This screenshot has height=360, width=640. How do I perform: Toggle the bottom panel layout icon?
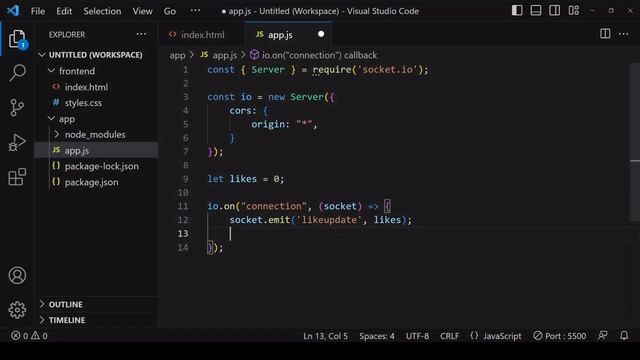(536, 10)
